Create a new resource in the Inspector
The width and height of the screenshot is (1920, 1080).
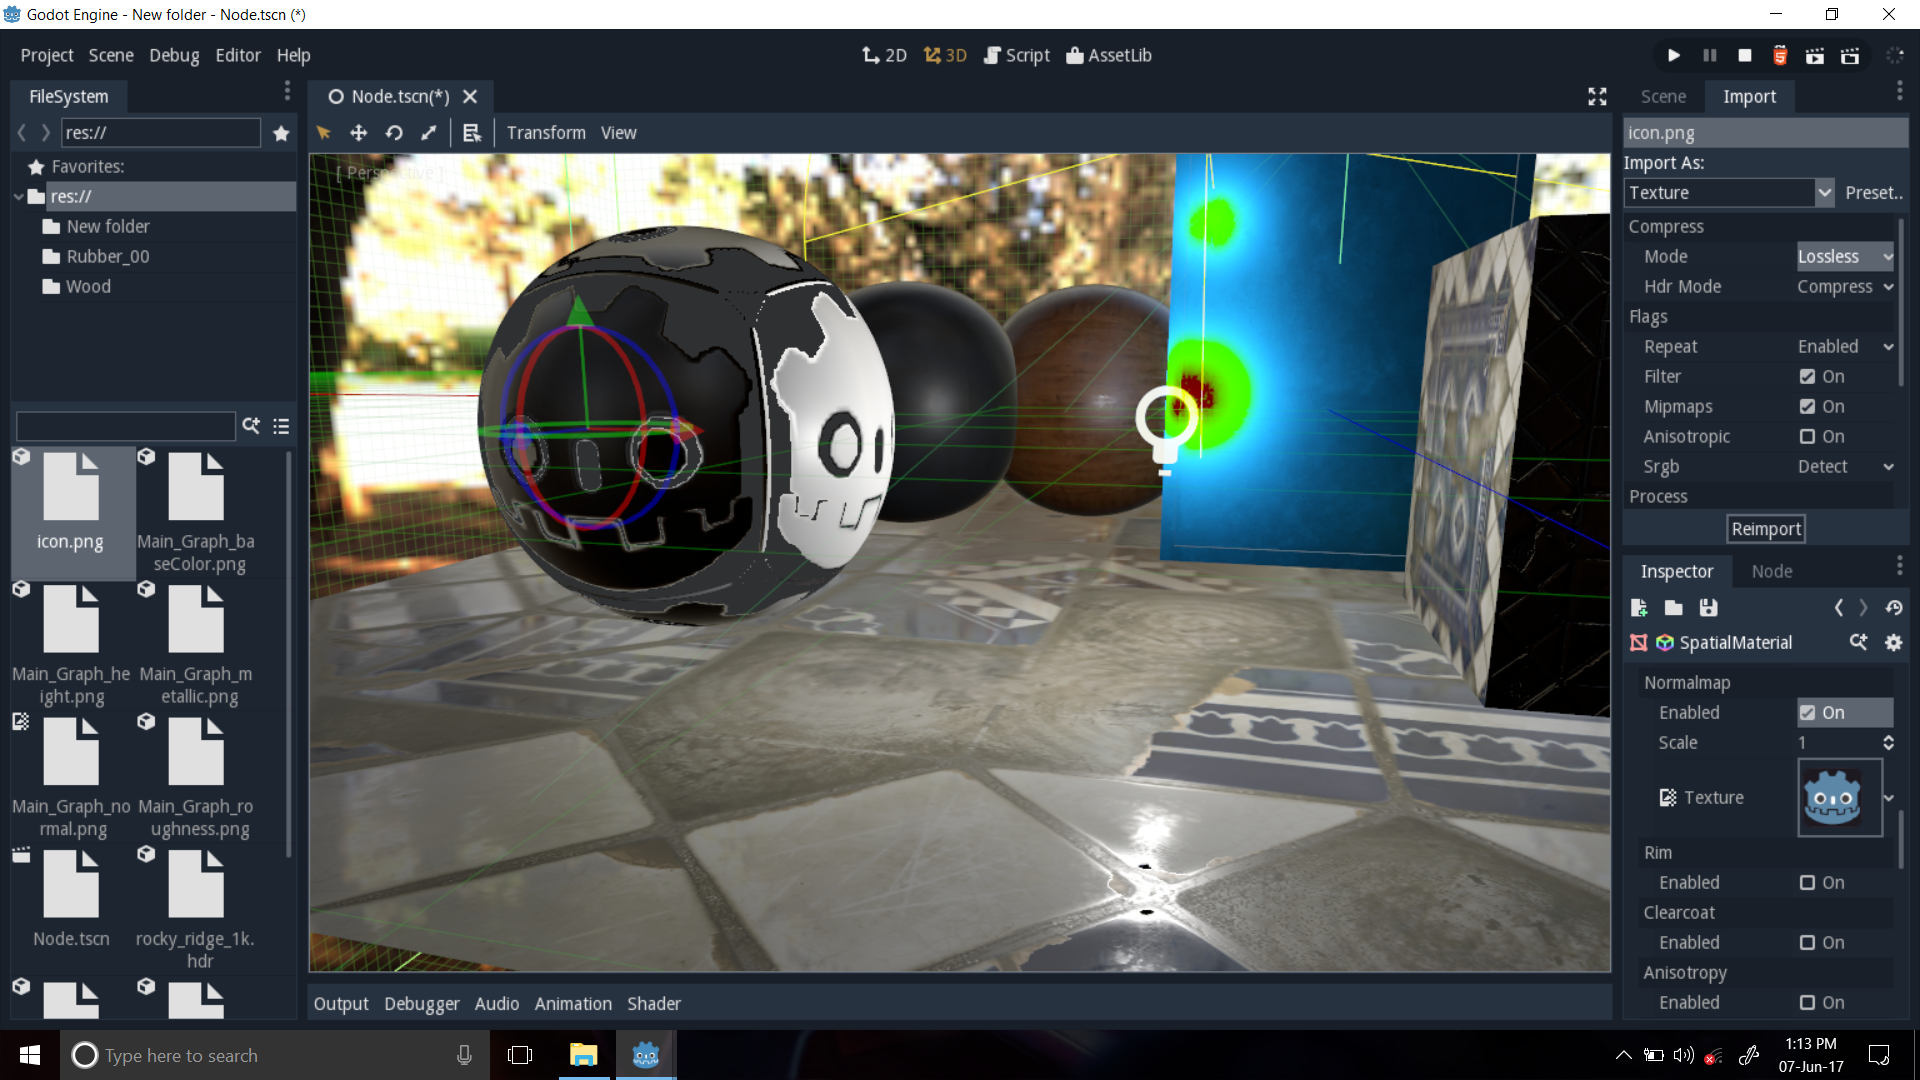(1638, 607)
